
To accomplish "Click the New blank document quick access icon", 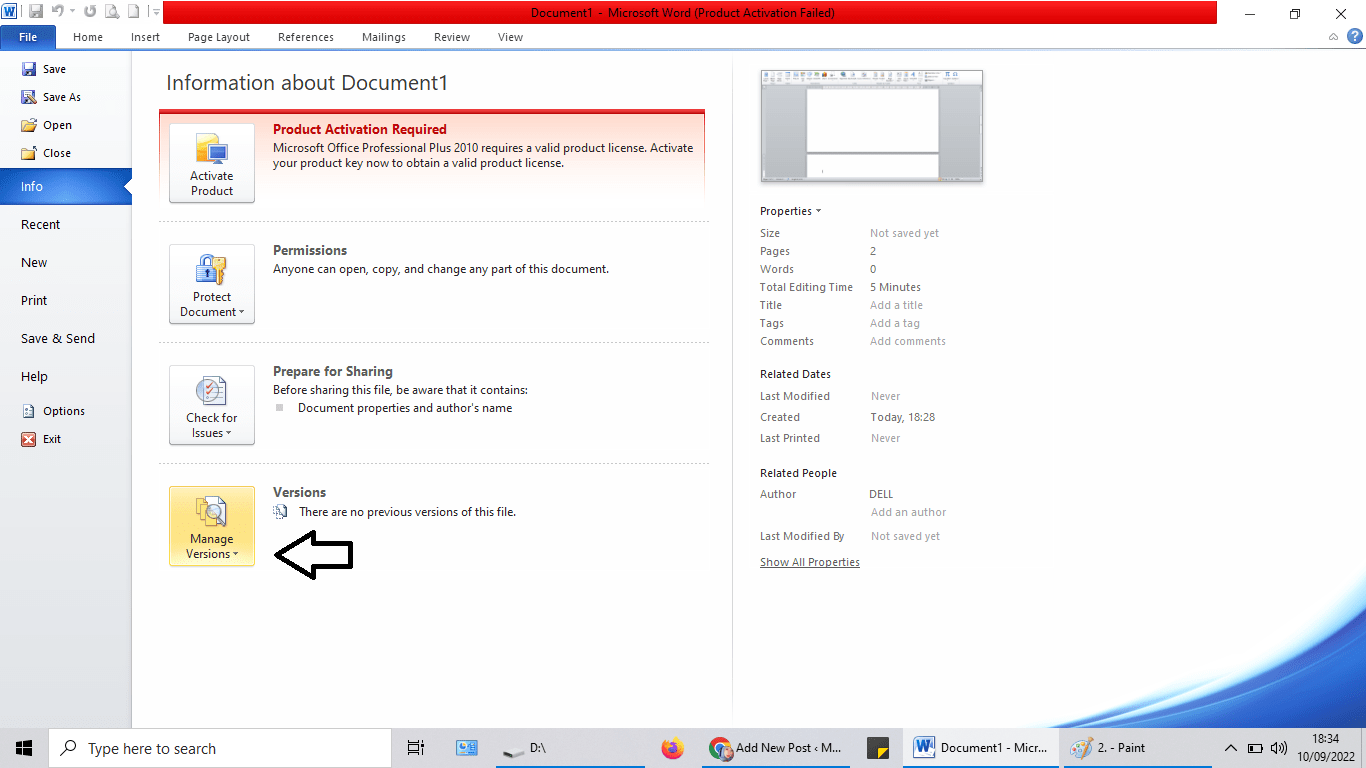I will coord(133,12).
